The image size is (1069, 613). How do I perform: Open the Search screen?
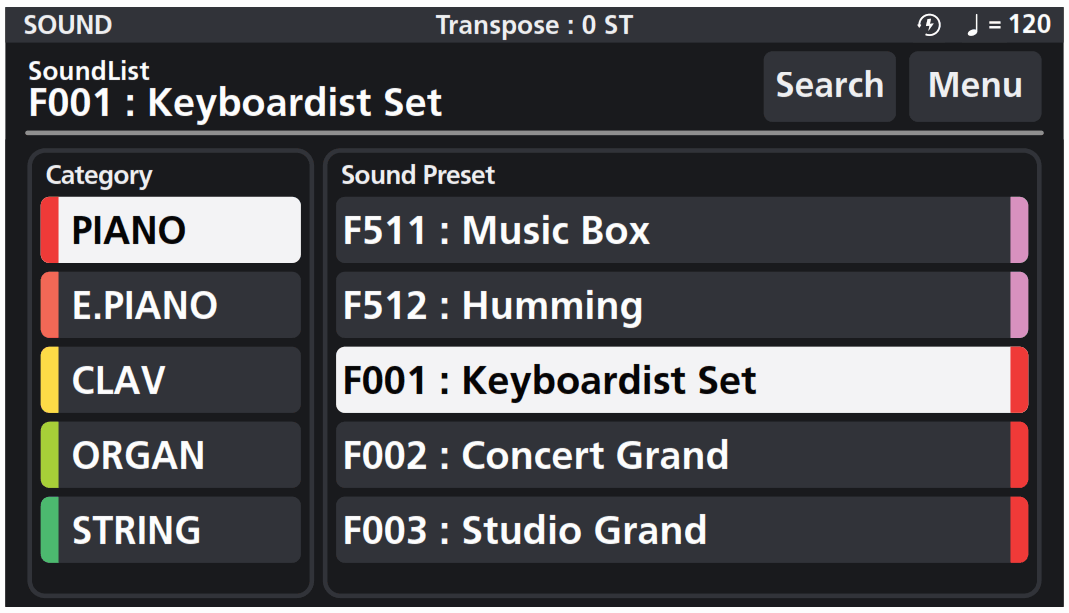click(829, 86)
